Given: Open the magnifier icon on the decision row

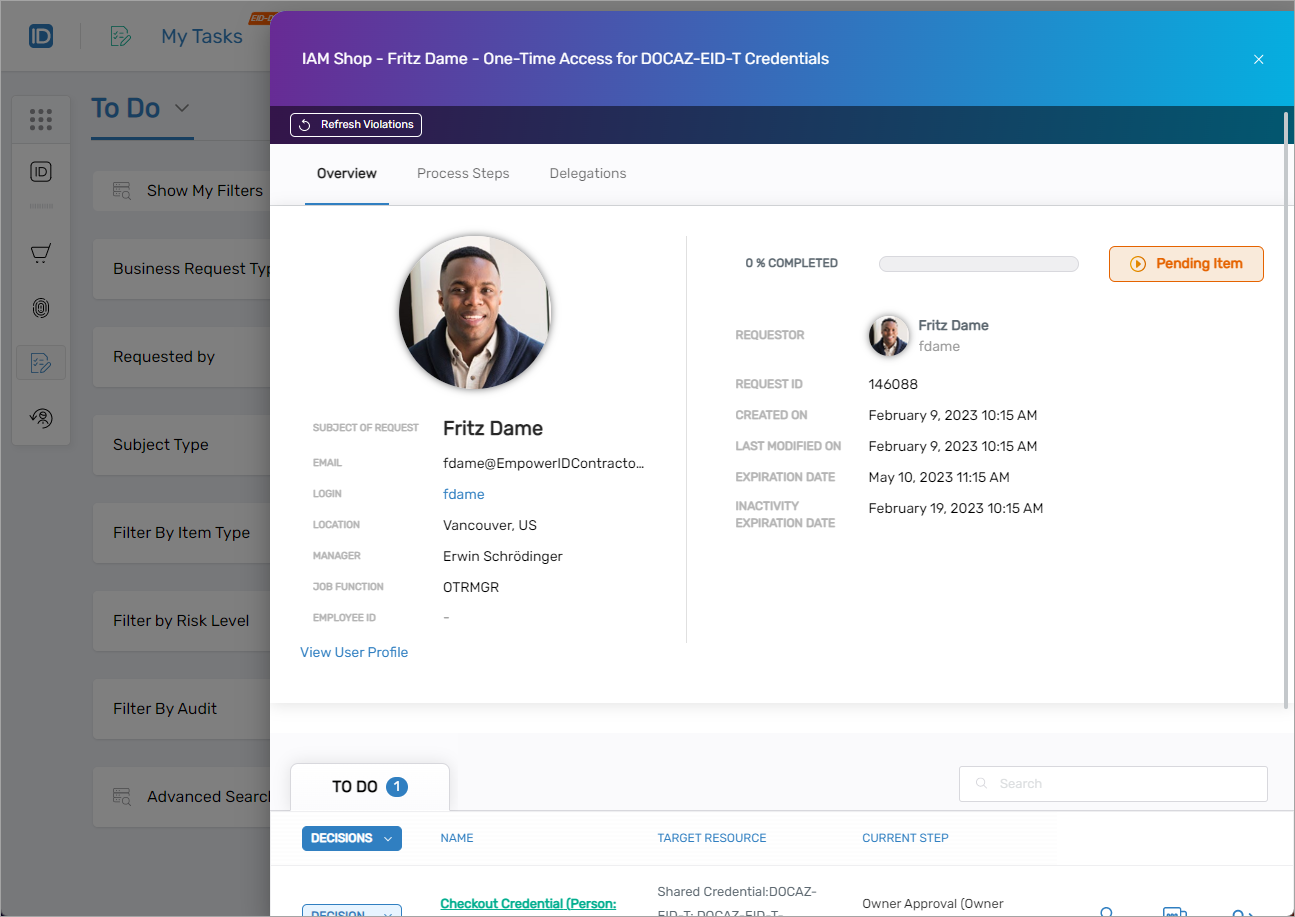Looking at the screenshot, I should point(1105,911).
